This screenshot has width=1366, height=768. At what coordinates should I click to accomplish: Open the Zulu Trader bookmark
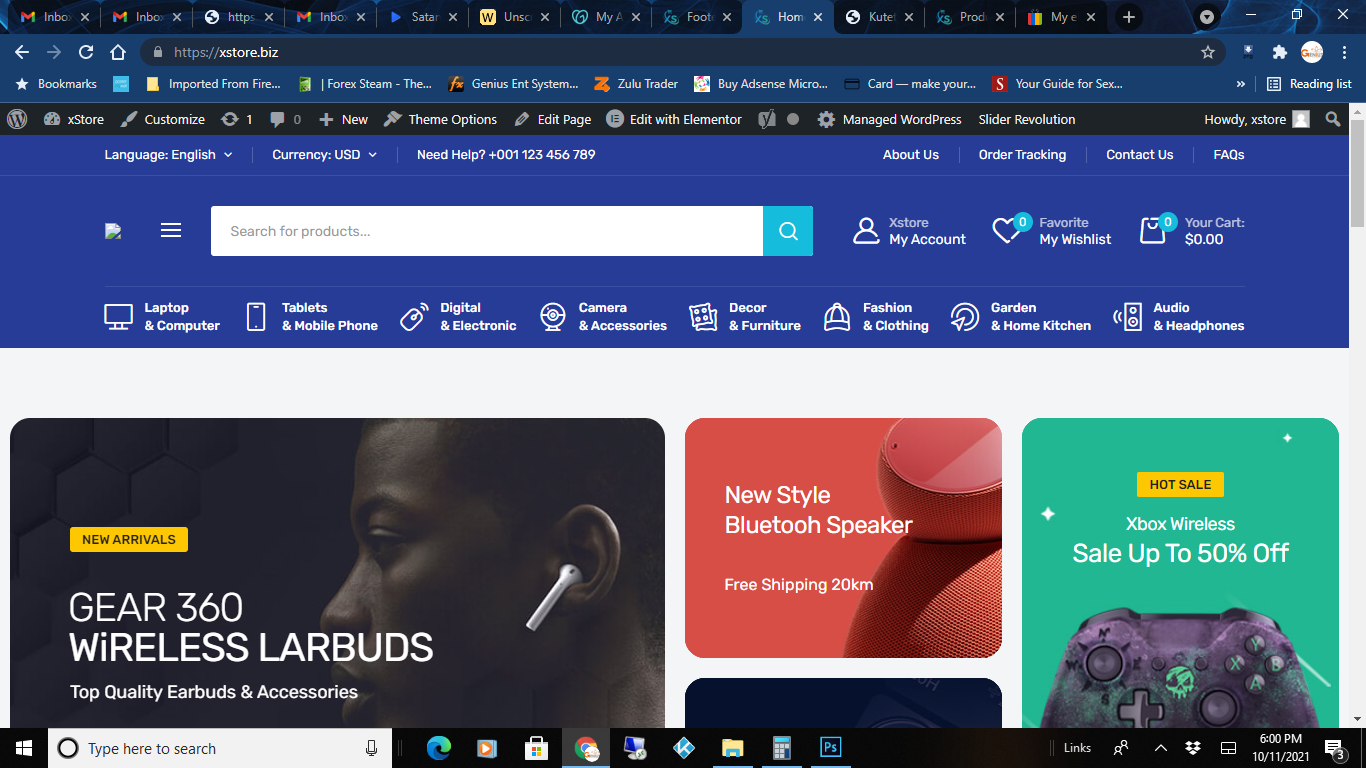[x=636, y=84]
